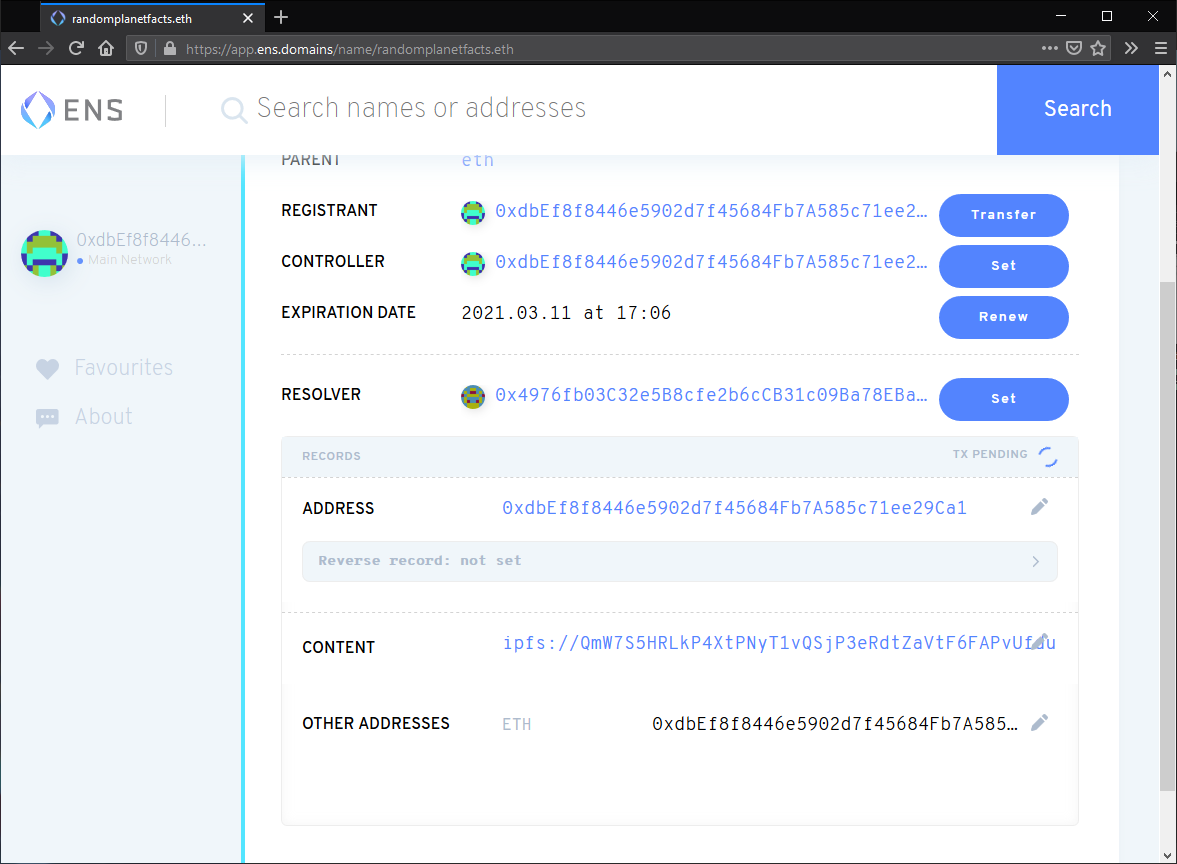Viewport: 1177px width, 864px height.
Task: Edit the CONTENT record pencil icon
Action: coord(1041,641)
